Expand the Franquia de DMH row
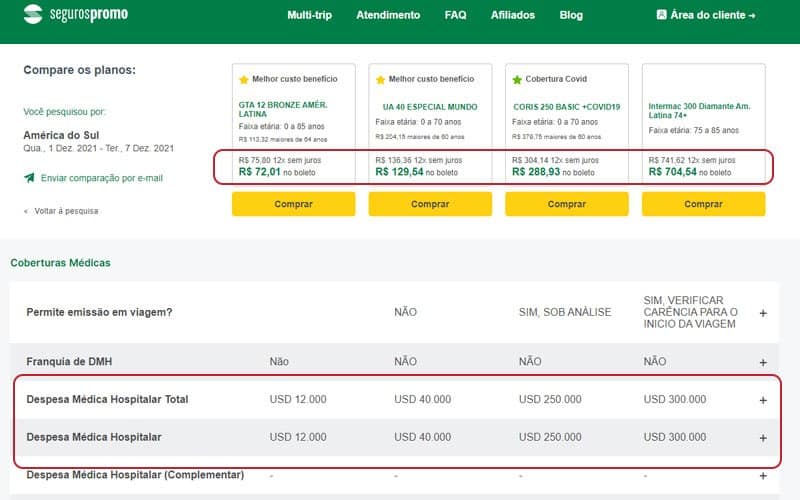This screenshot has width=800, height=500. pyautogui.click(x=763, y=362)
